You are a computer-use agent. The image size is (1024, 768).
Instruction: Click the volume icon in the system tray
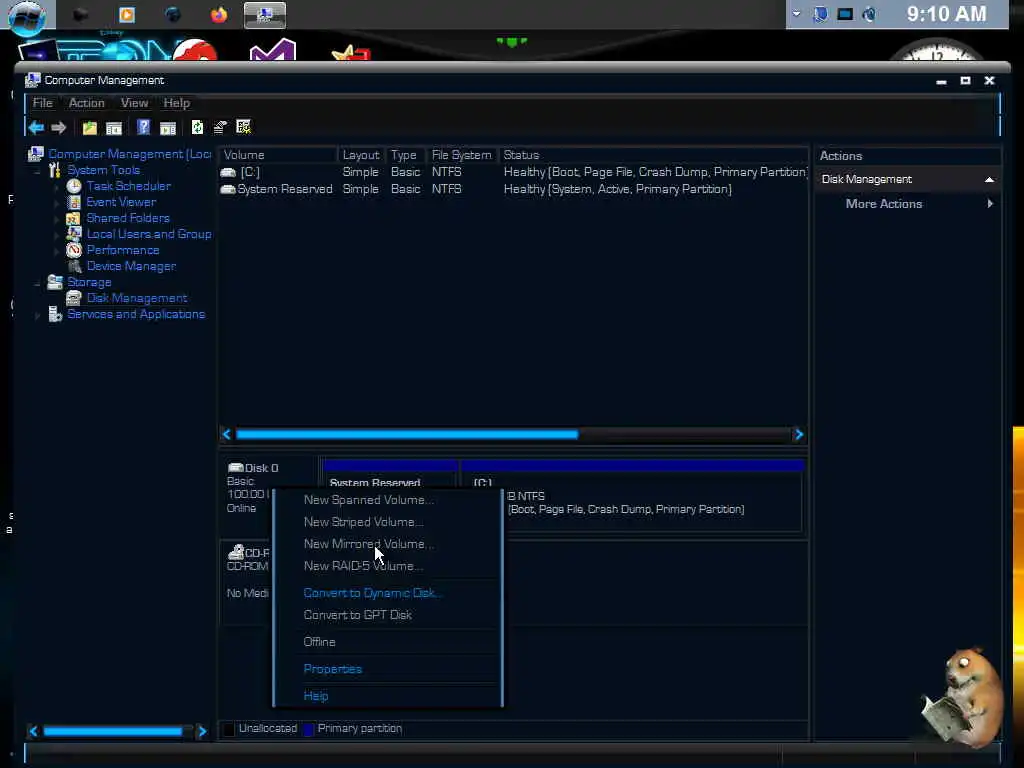pos(869,14)
